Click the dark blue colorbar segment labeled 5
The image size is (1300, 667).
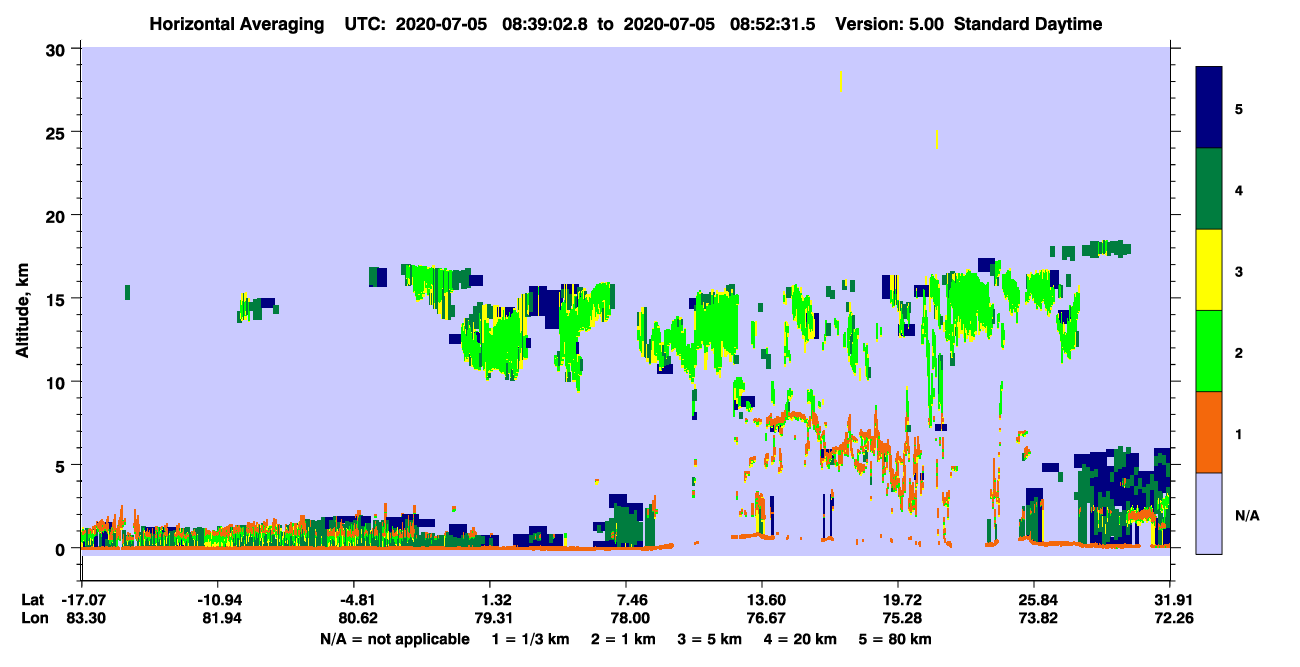[x=1209, y=108]
